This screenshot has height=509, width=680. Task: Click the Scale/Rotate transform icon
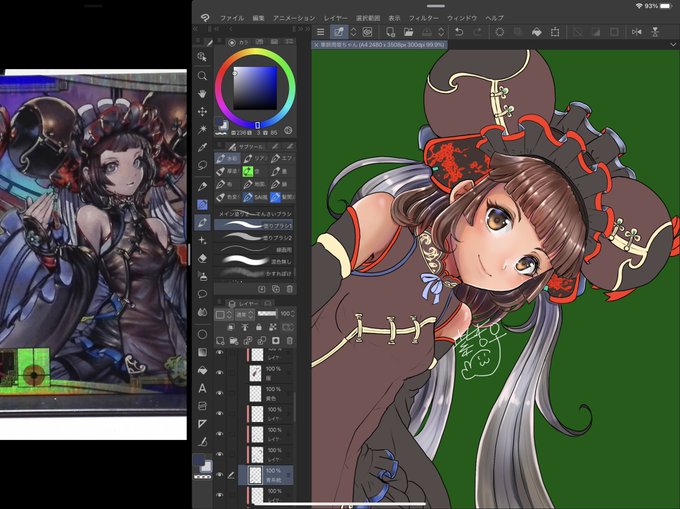click(x=555, y=32)
